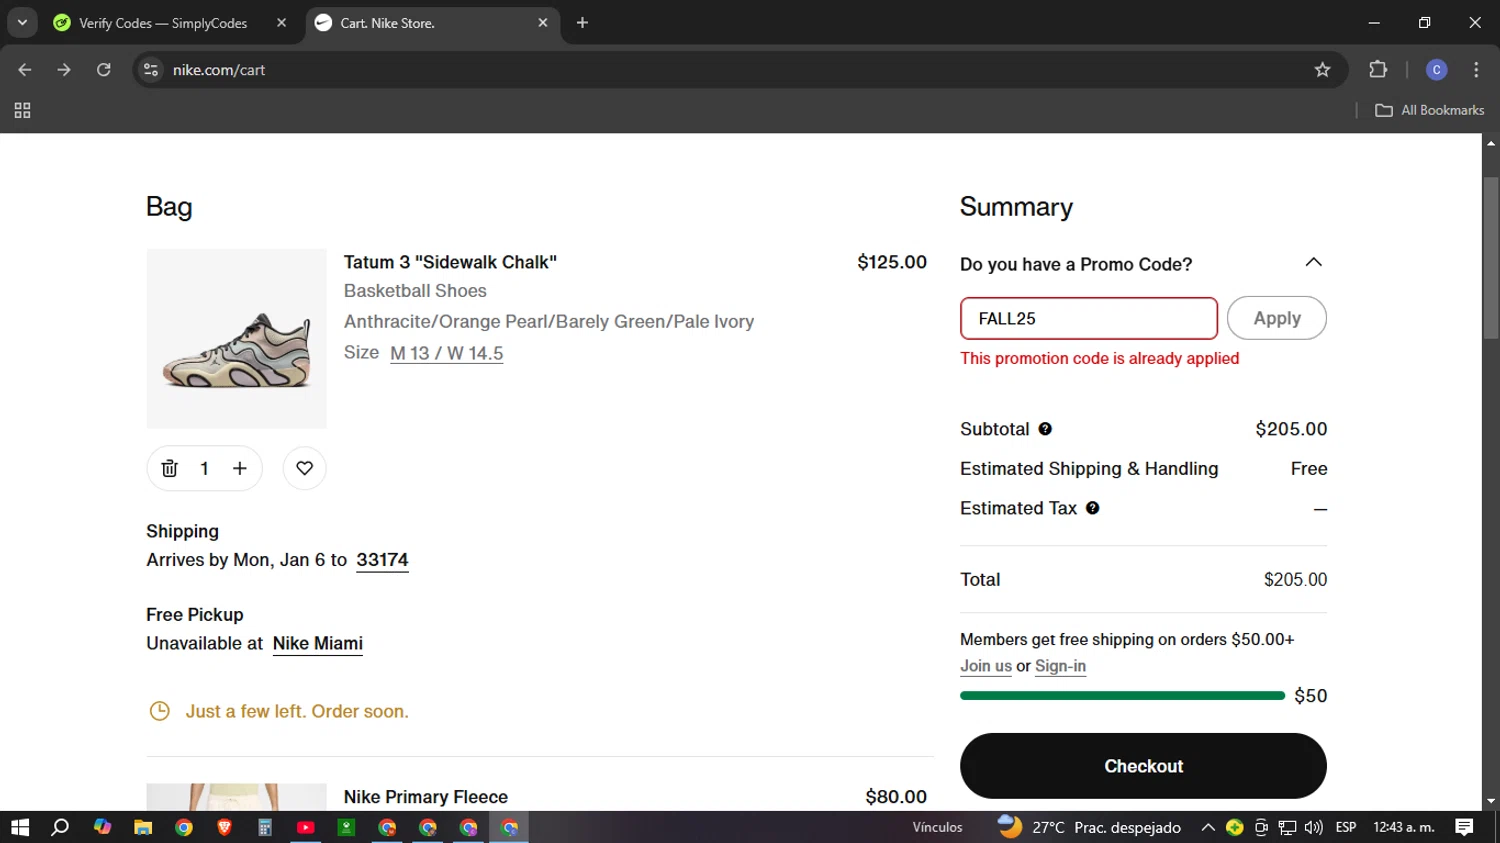Click the Subtotal help question-mark icon
Image resolution: width=1500 pixels, height=843 pixels.
[1045, 429]
